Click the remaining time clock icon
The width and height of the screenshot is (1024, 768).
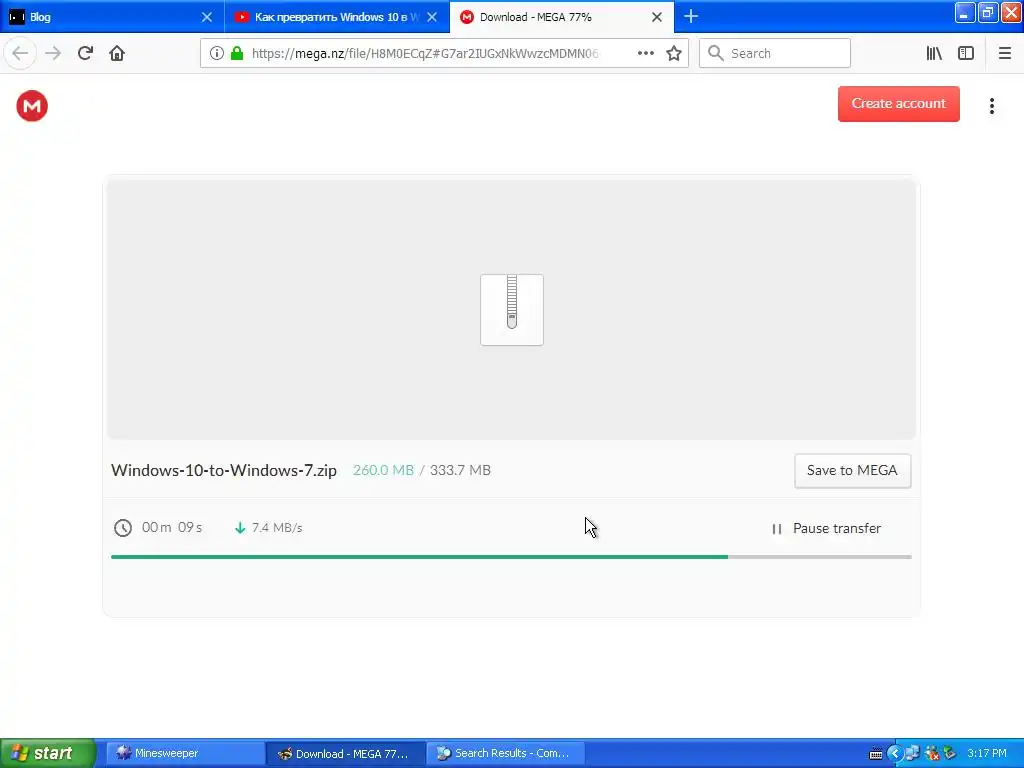coord(123,528)
